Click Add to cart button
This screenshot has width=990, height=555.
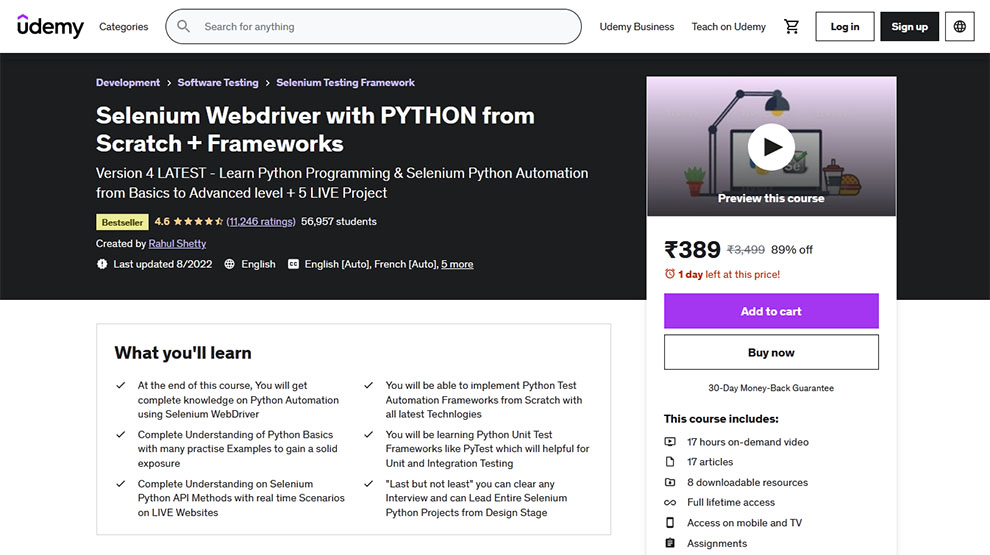coord(771,311)
